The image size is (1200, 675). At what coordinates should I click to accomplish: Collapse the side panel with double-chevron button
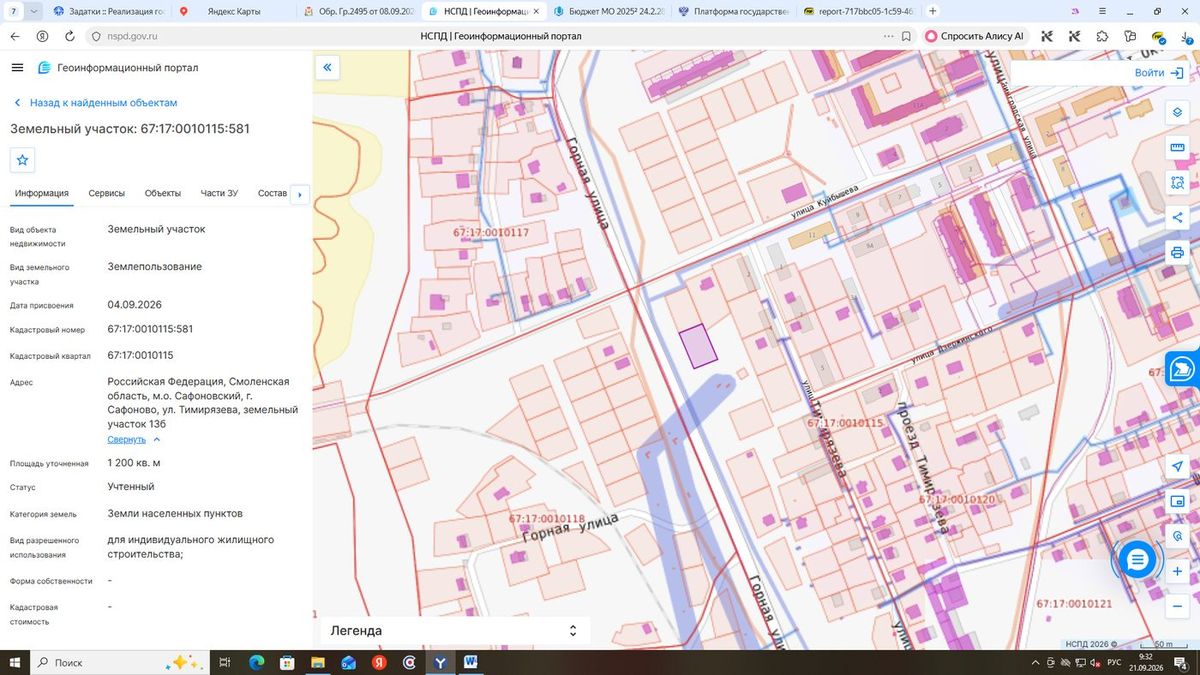click(x=327, y=67)
